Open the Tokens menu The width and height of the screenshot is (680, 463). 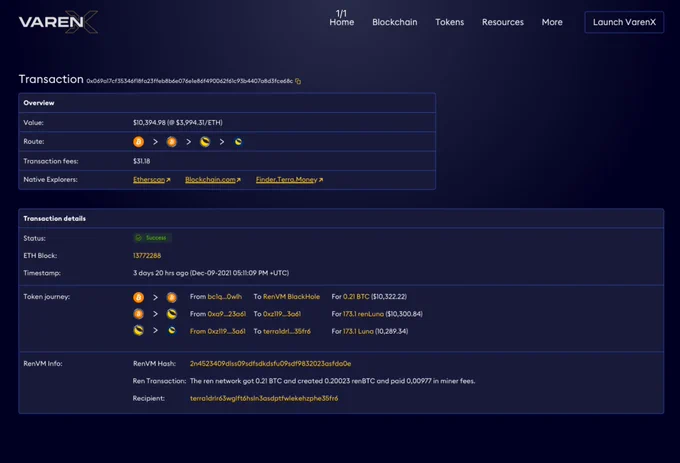pos(450,22)
